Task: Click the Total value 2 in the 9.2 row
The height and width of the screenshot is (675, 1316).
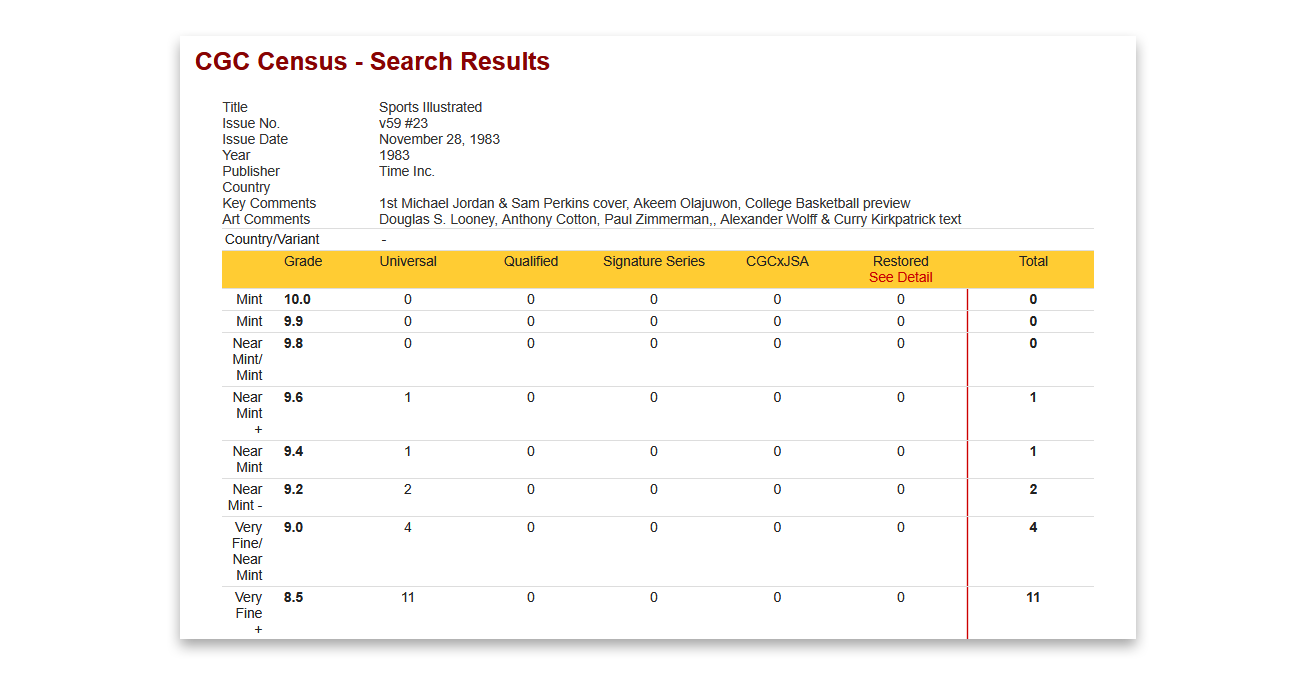Action: pos(1033,489)
